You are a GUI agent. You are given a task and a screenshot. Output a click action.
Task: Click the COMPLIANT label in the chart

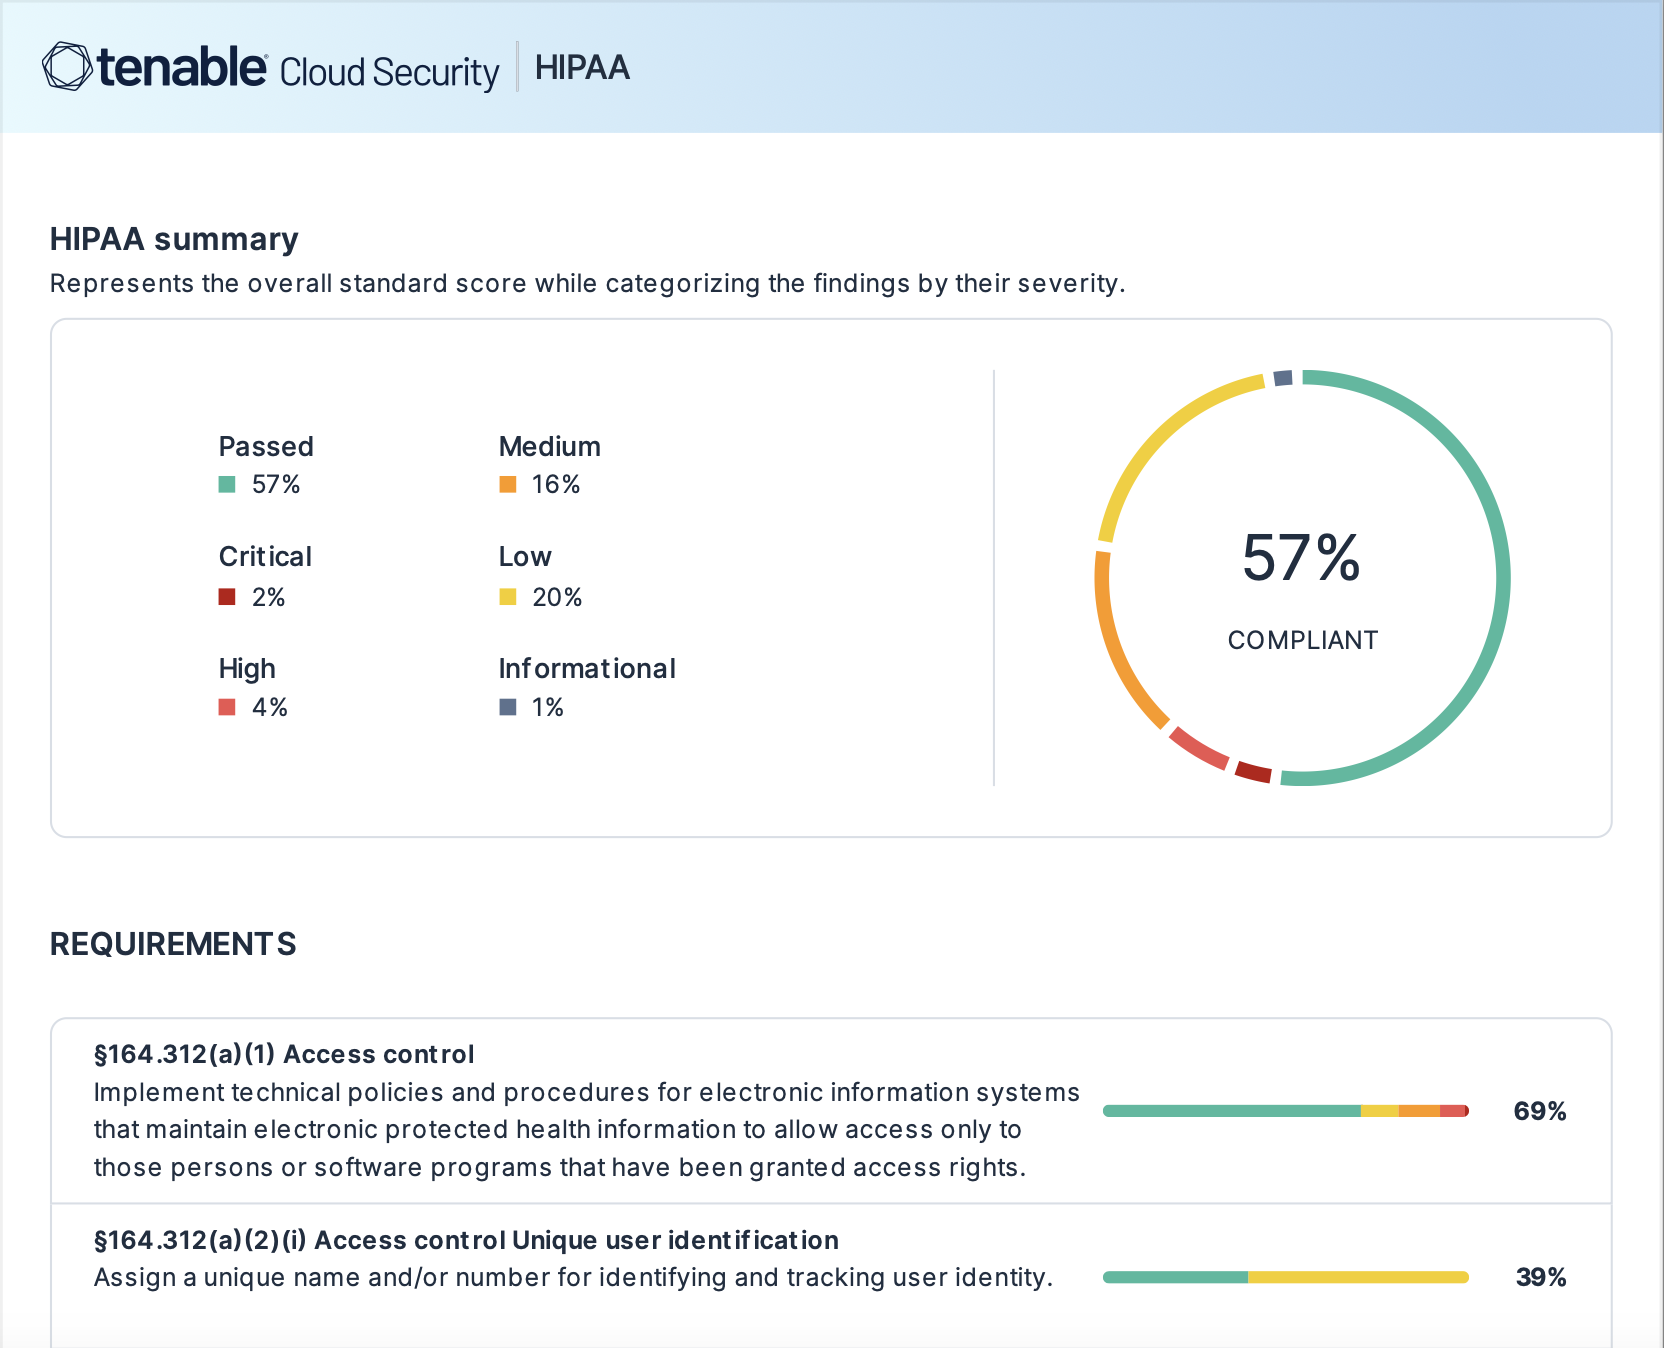click(1302, 640)
